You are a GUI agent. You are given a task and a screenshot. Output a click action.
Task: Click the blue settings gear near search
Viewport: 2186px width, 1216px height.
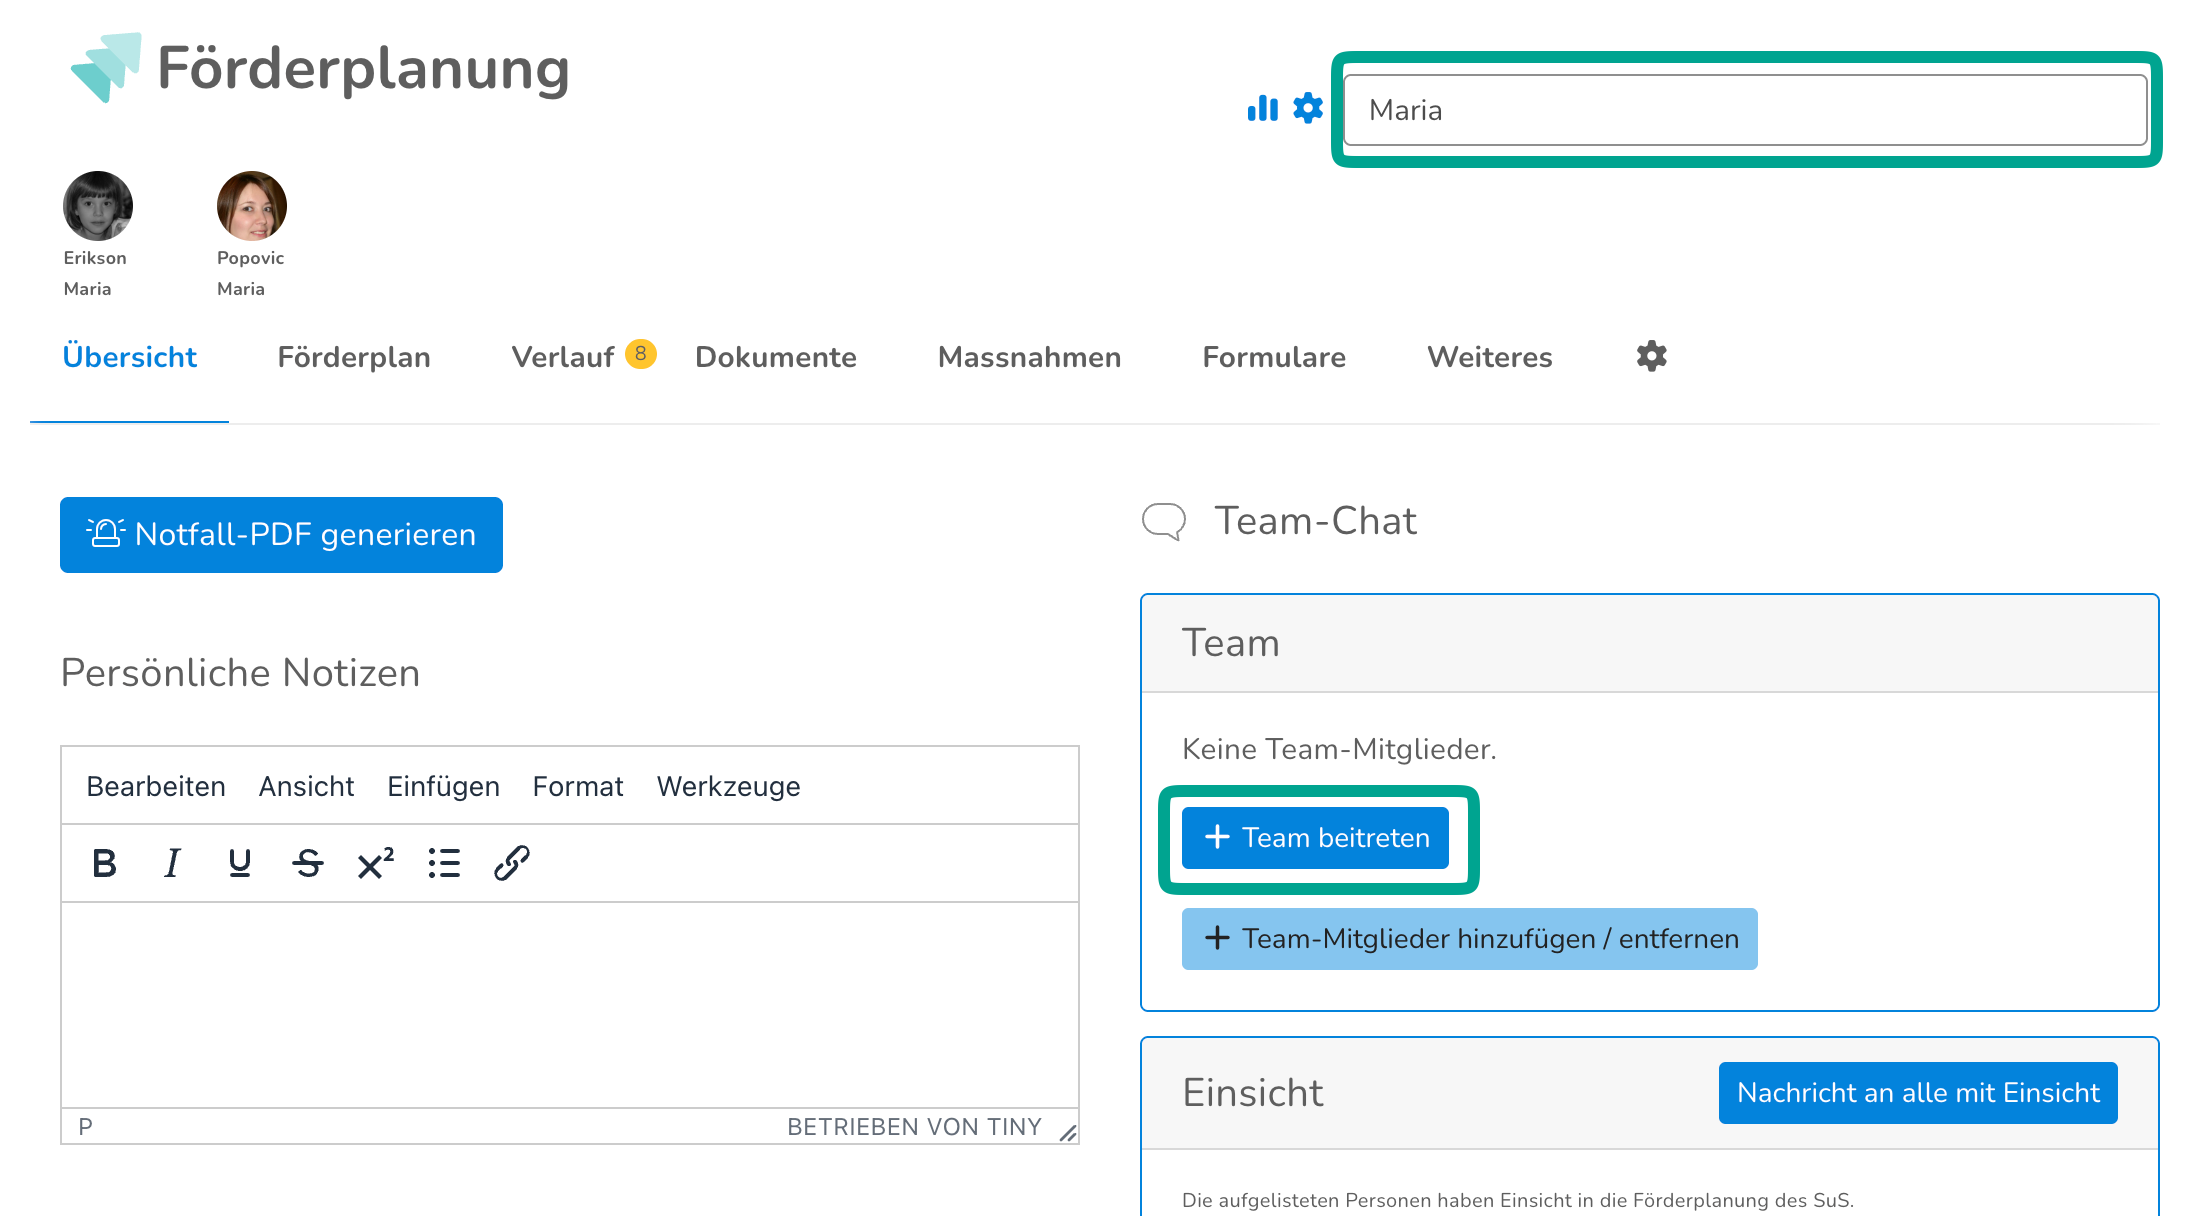(x=1307, y=108)
